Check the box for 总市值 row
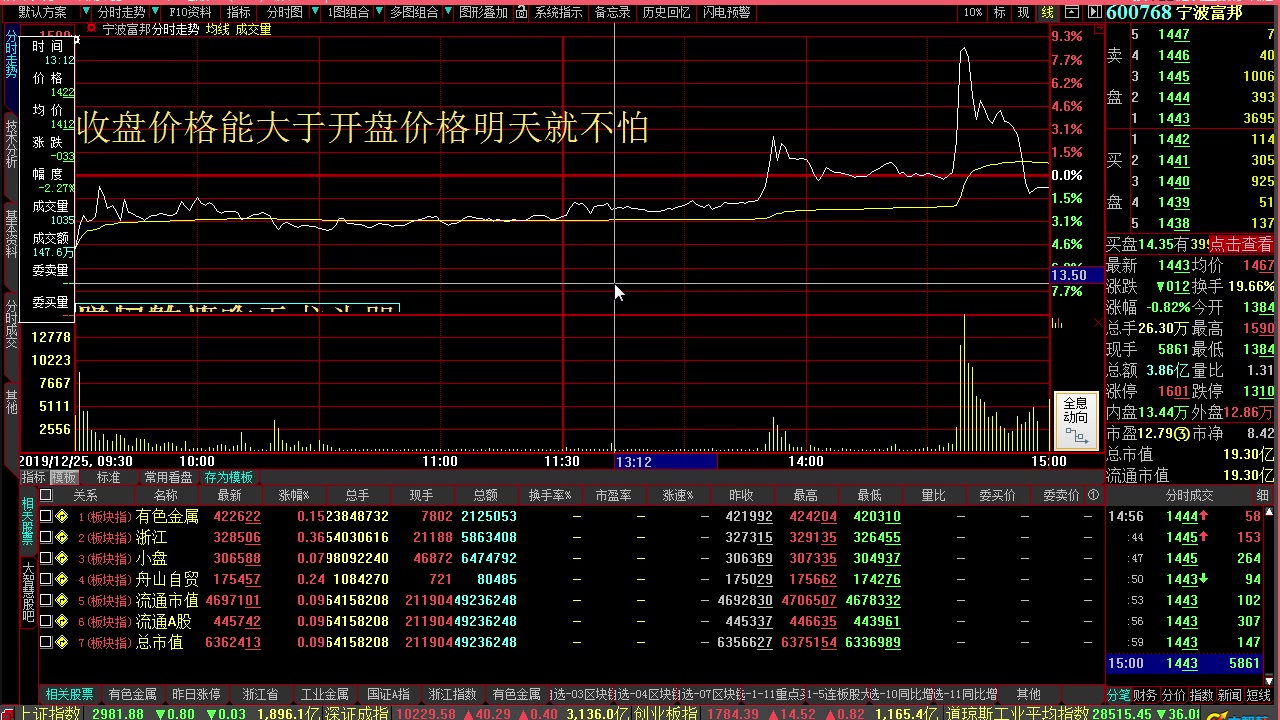The image size is (1280, 720). 45,643
